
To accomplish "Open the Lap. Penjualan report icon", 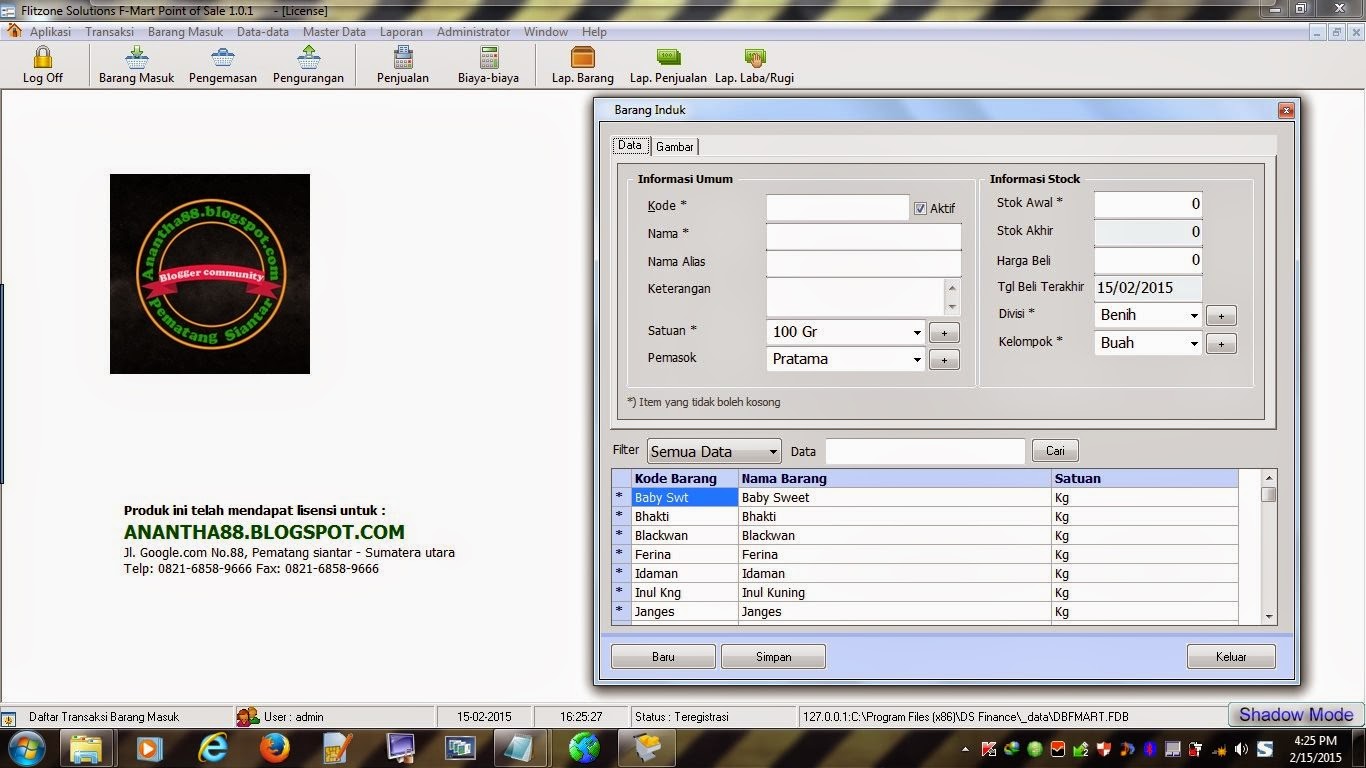I will tap(668, 65).
